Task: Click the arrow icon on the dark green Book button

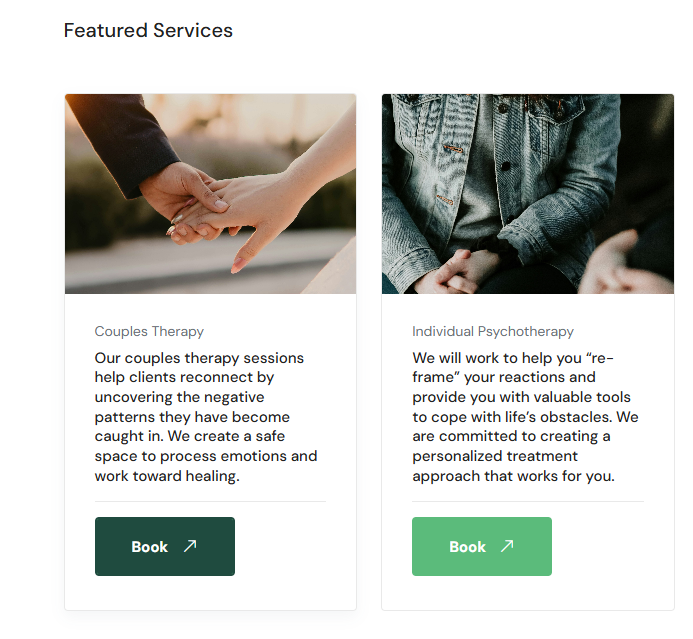Action: (190, 546)
